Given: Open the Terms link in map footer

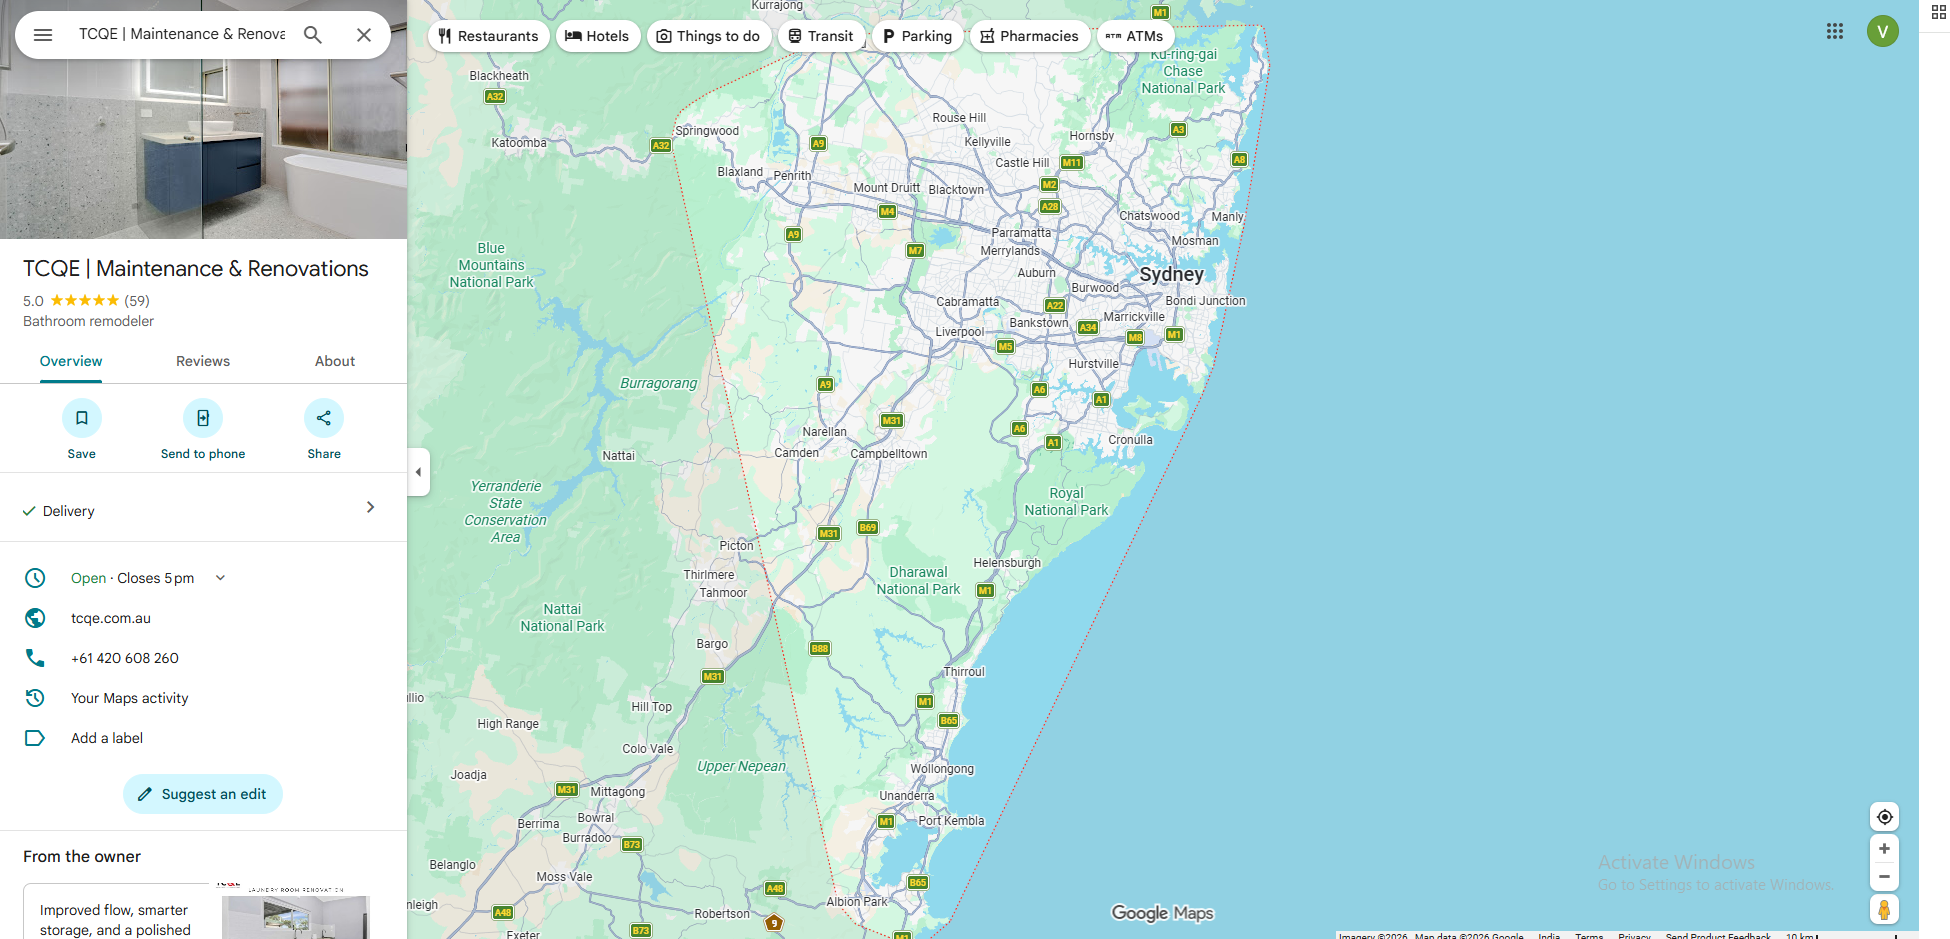Looking at the screenshot, I should pos(1589,936).
